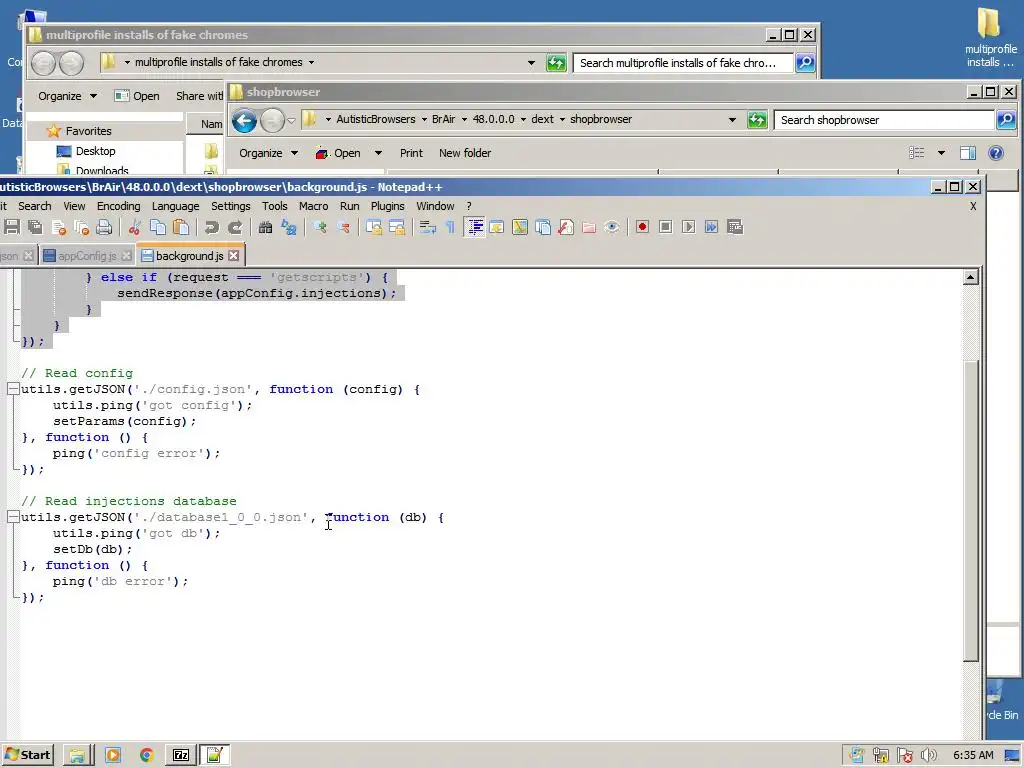Click AutisticBrowsers breadcrumb segment

376,120
